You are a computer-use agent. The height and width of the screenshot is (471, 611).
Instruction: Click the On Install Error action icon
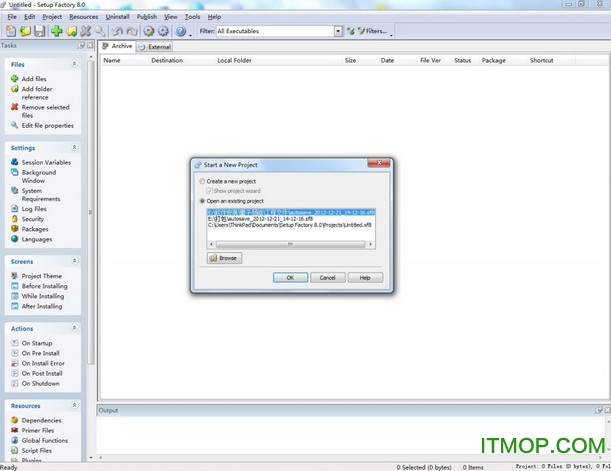(15, 363)
